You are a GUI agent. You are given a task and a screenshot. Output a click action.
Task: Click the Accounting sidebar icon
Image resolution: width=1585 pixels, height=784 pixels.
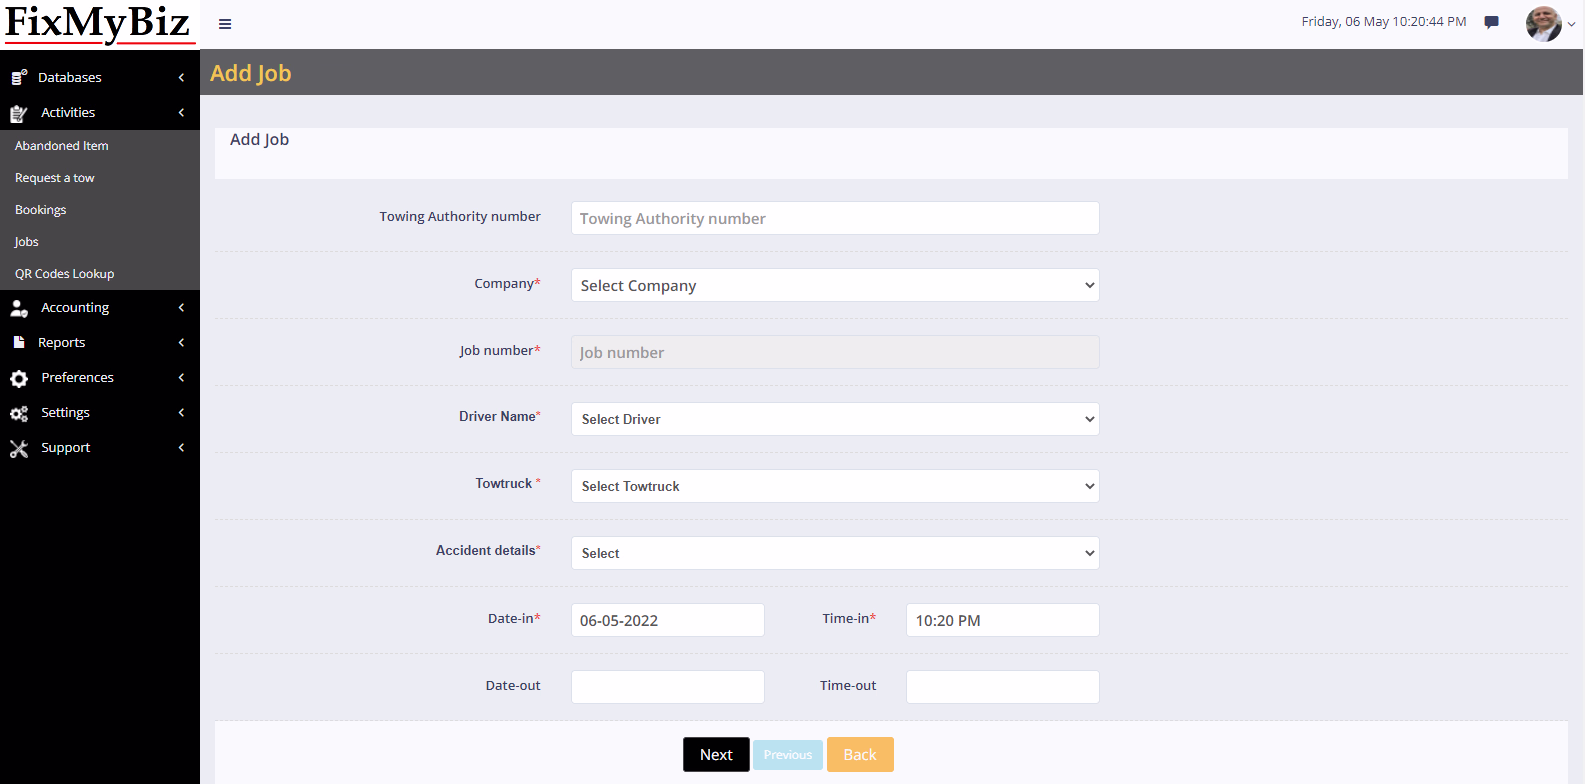[19, 308]
